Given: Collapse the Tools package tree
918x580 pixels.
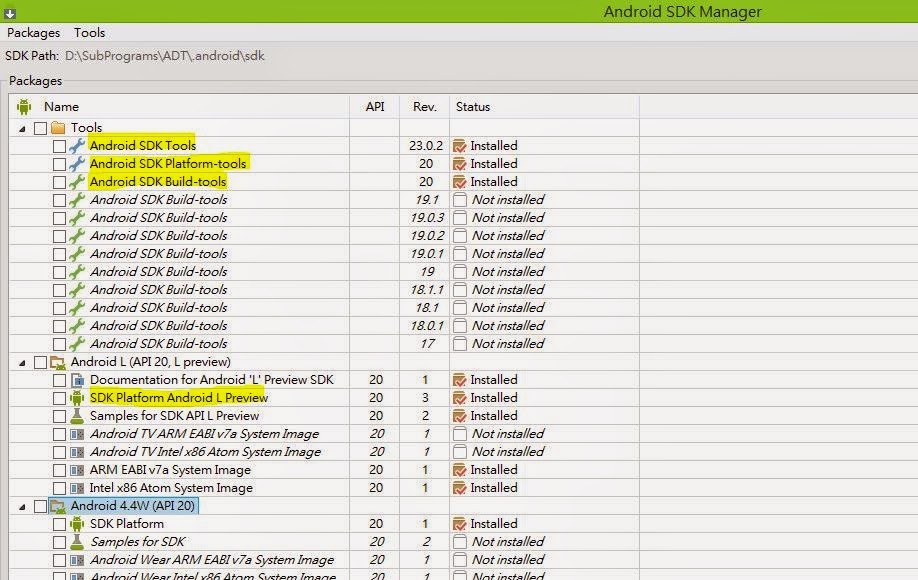Looking at the screenshot, I should (x=23, y=127).
